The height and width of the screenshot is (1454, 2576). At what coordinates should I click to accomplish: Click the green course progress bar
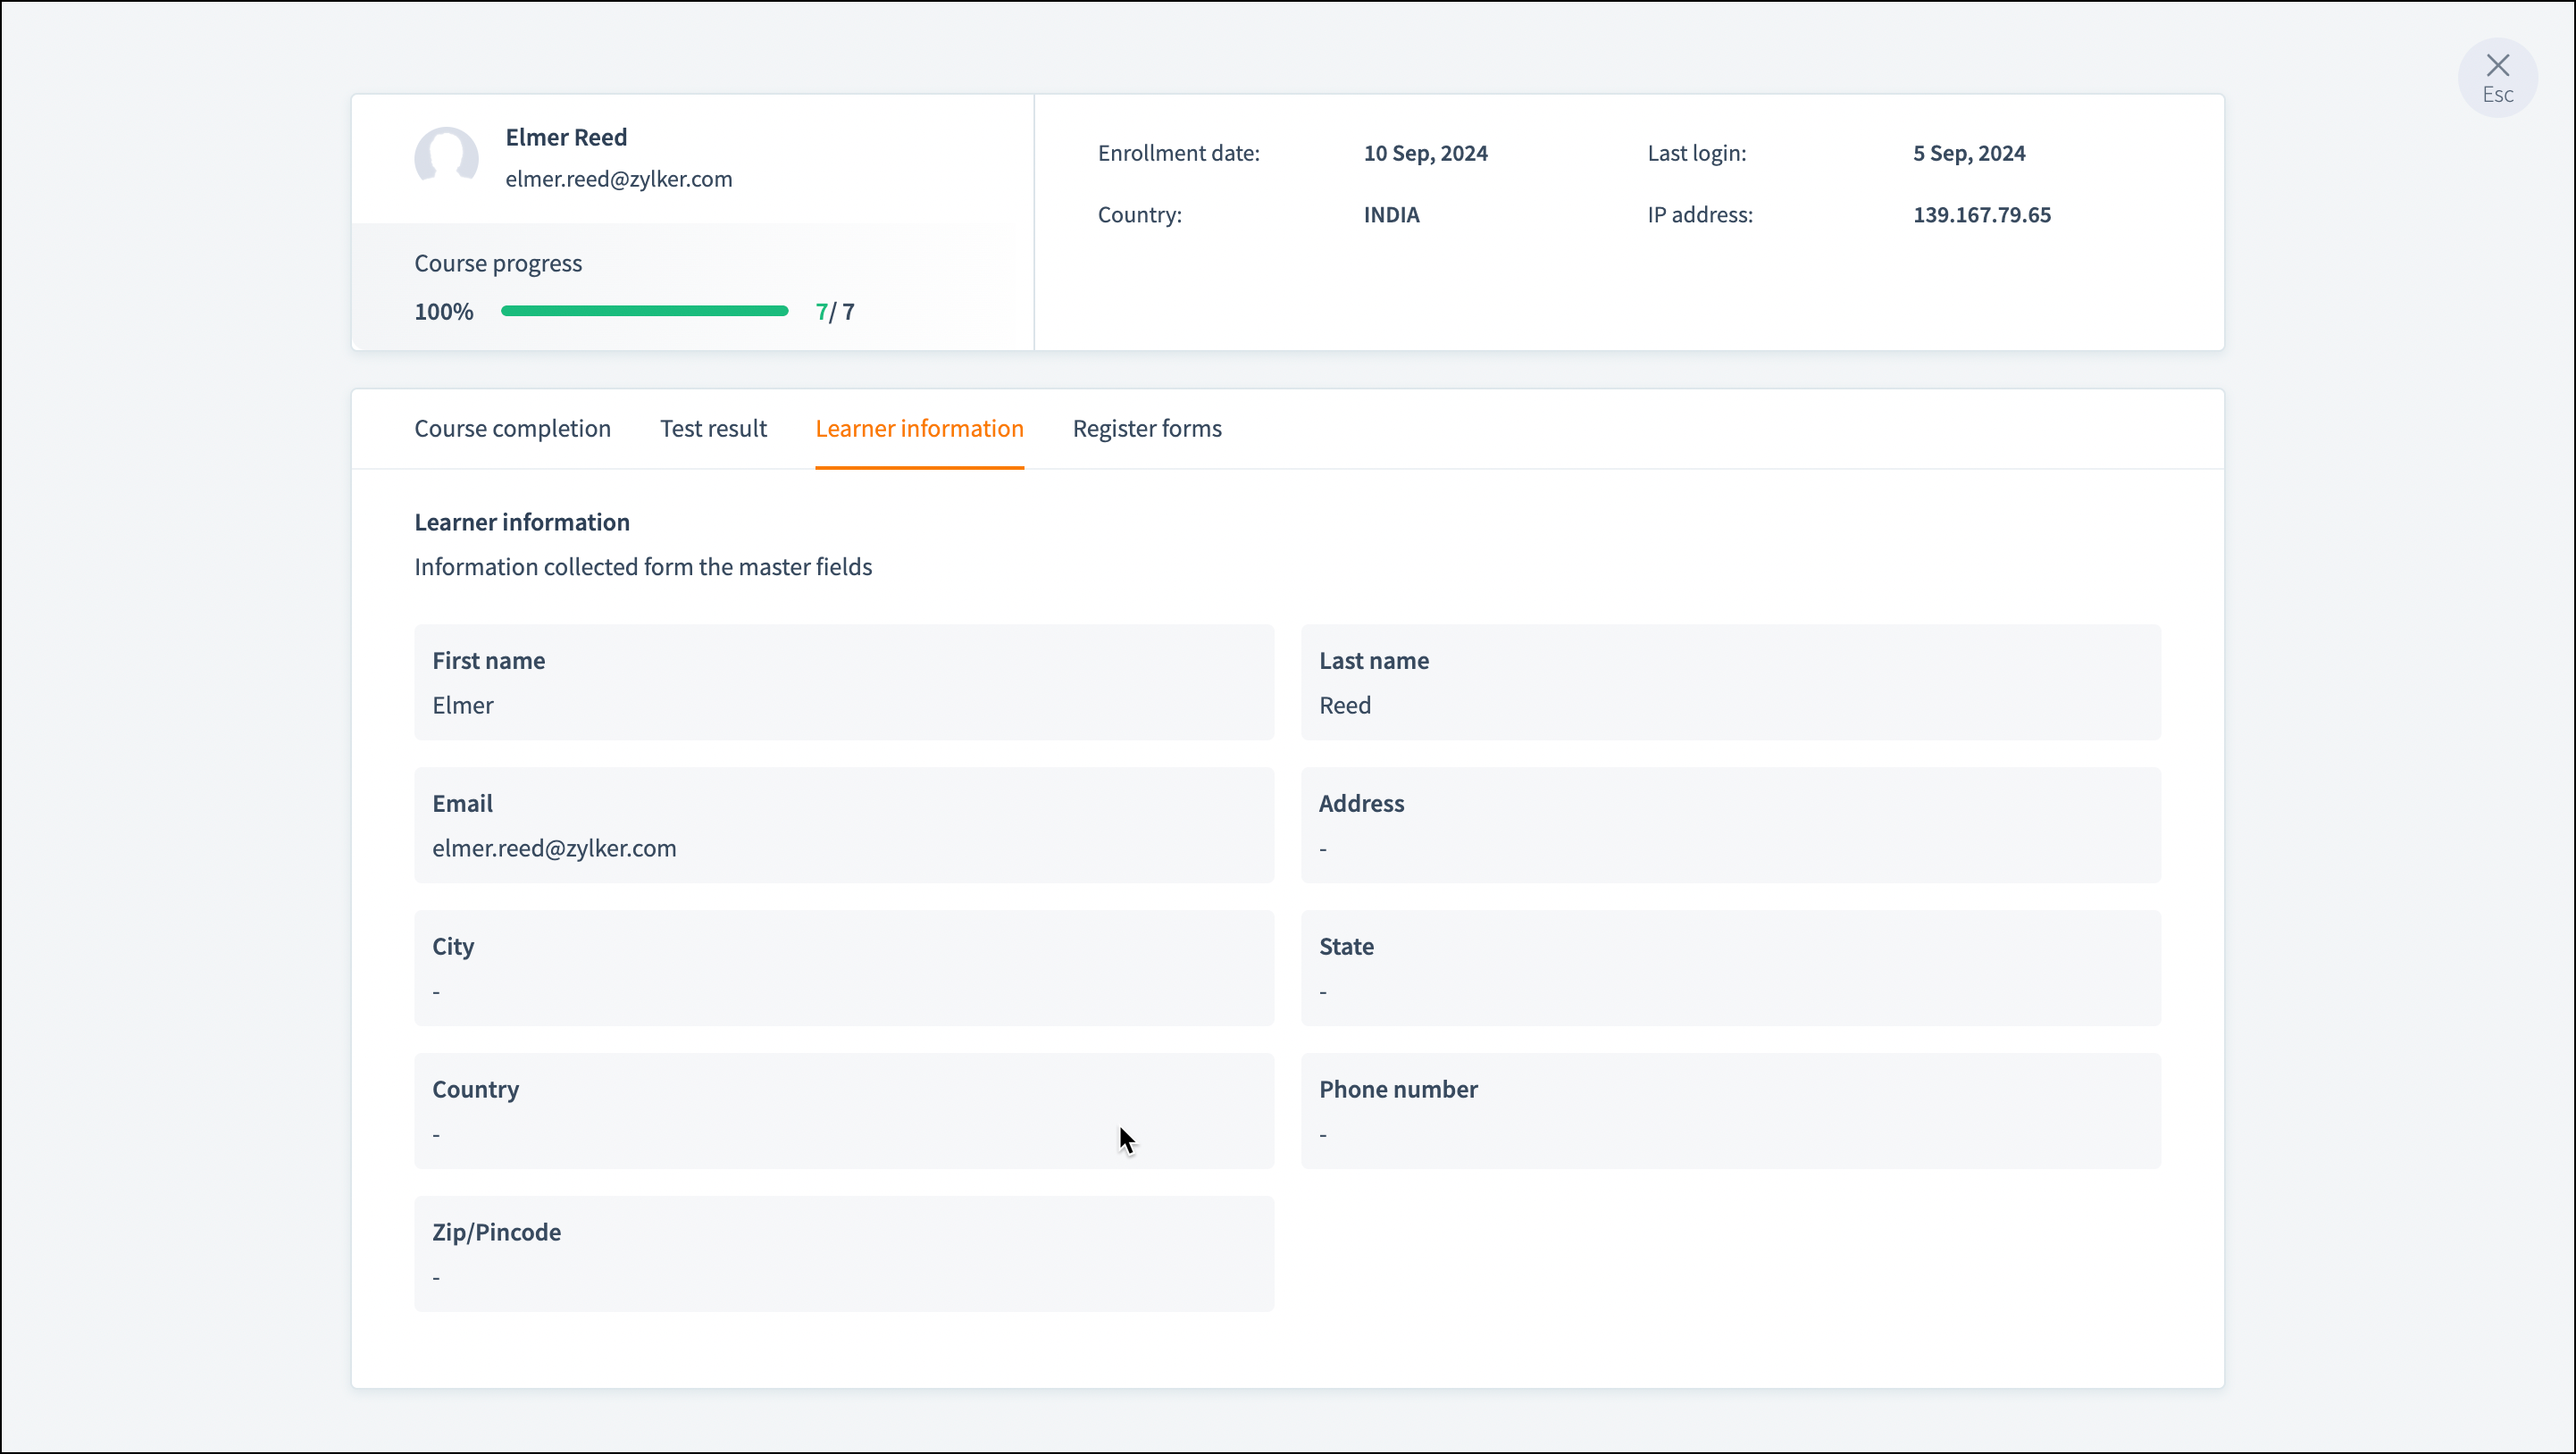point(644,311)
